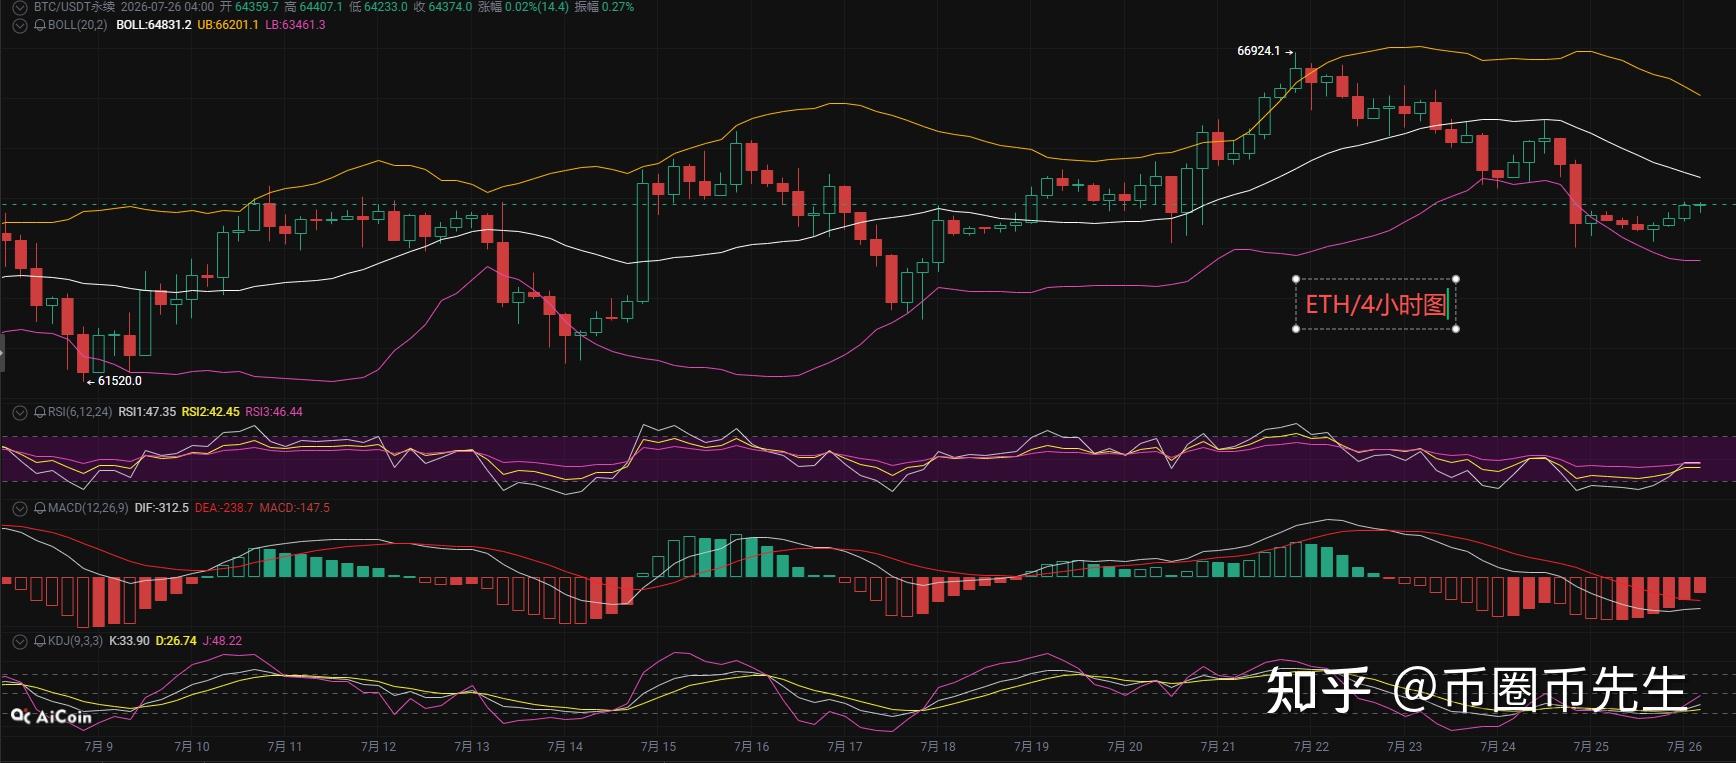This screenshot has height=763, width=1736.
Task: Open MACD(12,26,9) indicator settings label
Action: (88, 508)
